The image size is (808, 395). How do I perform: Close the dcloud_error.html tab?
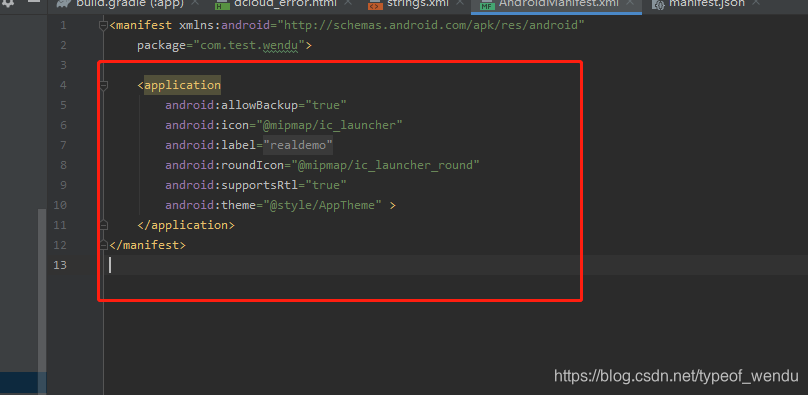[348, 3]
